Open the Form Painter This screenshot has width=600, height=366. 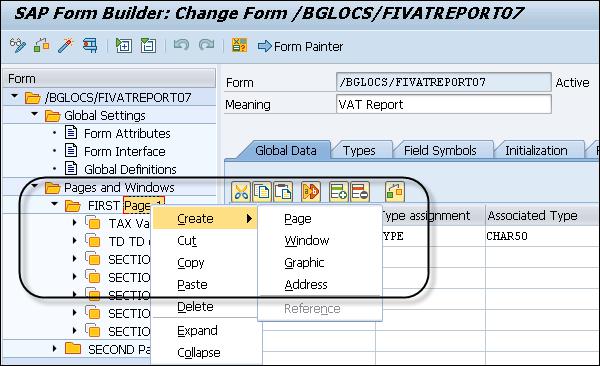pos(301,46)
